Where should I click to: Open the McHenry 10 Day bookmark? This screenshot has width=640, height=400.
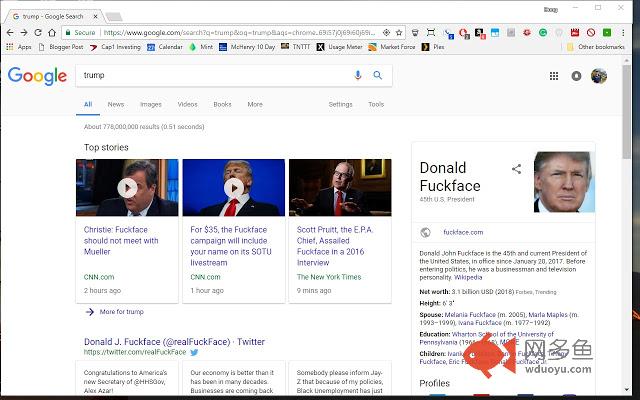pyautogui.click(x=247, y=47)
